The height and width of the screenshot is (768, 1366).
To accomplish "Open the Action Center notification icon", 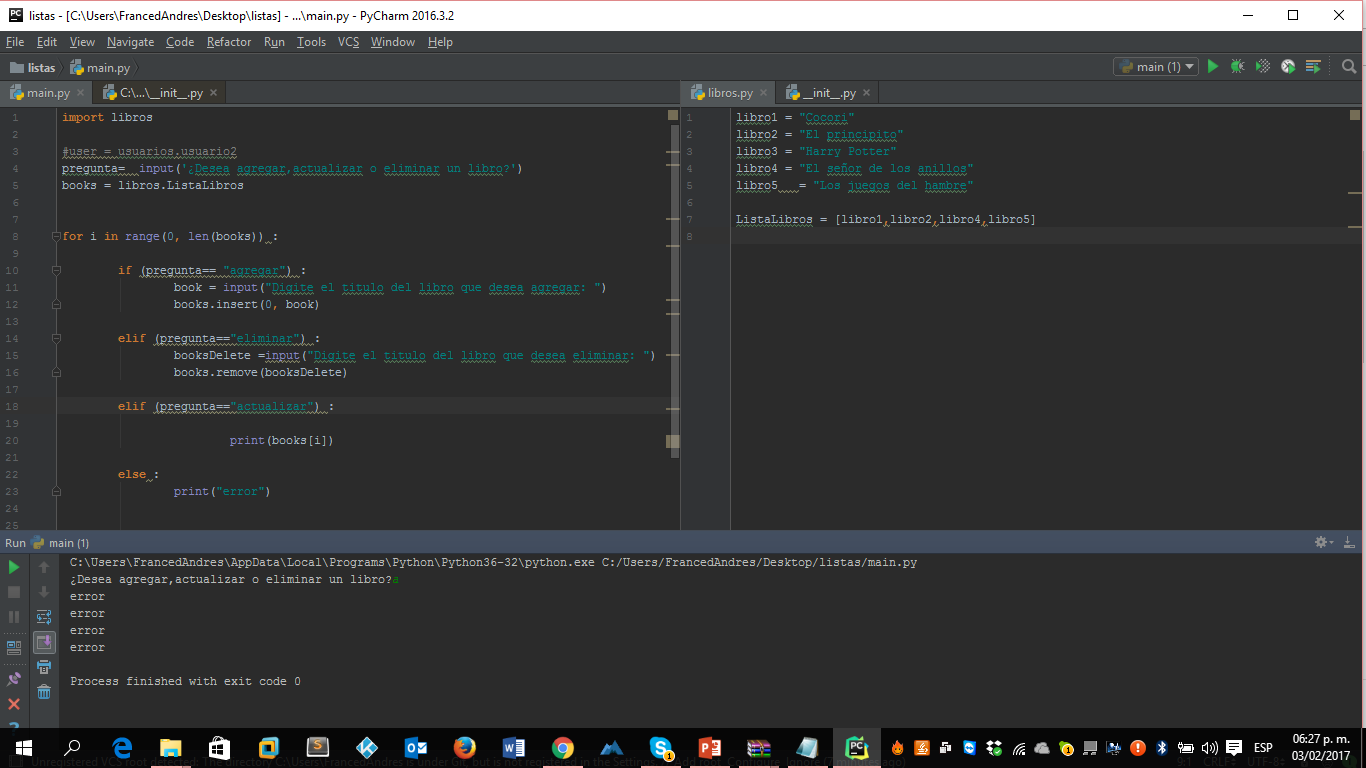I will tap(1234, 748).
